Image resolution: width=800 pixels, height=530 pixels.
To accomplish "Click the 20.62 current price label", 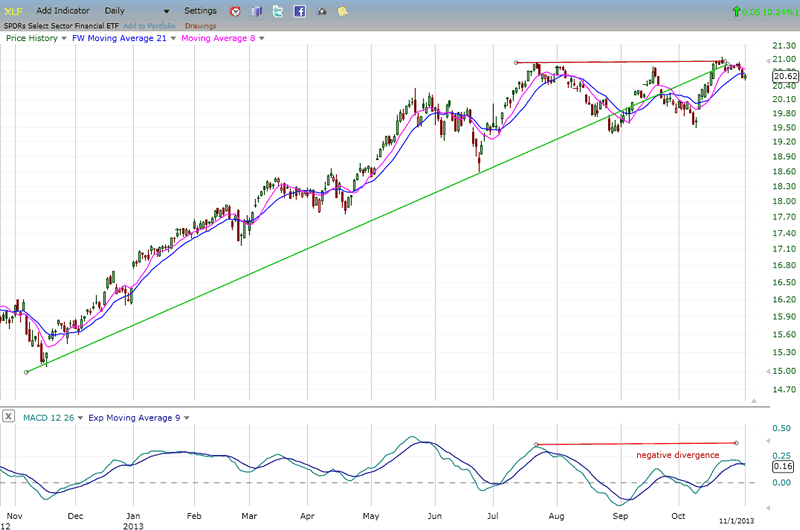I will [x=785, y=76].
